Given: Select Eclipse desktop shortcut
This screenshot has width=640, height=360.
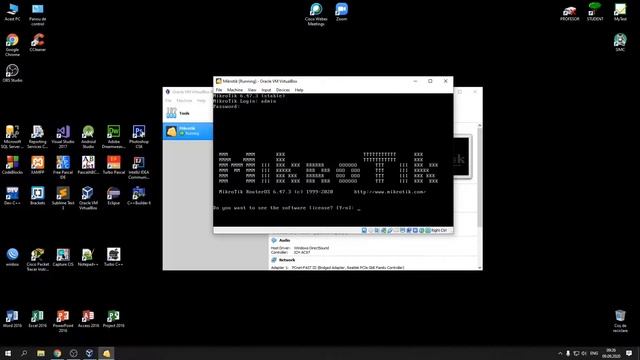Looking at the screenshot, I should pyautogui.click(x=113, y=196).
